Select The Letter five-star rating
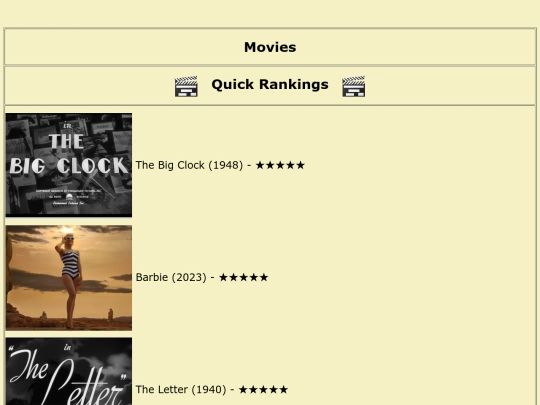 tap(263, 390)
